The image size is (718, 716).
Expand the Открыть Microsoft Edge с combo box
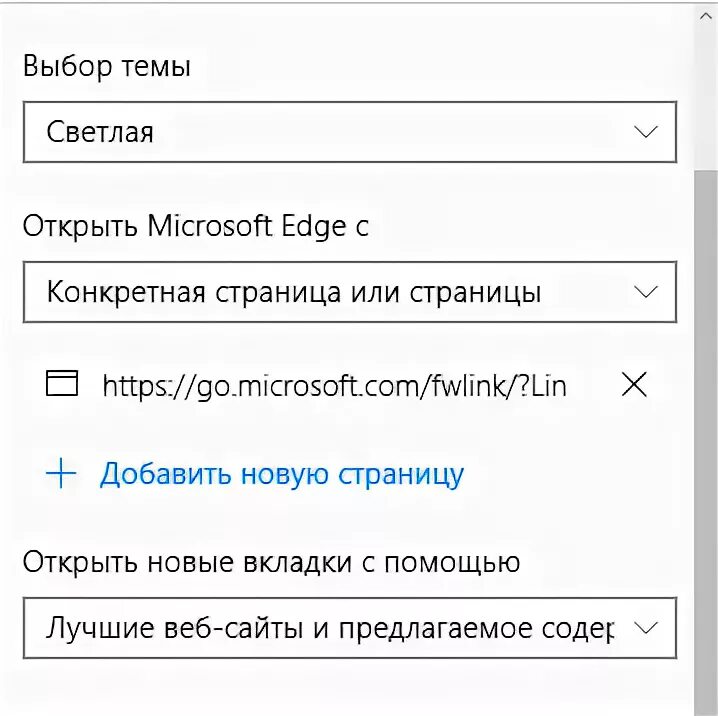[x=349, y=293]
